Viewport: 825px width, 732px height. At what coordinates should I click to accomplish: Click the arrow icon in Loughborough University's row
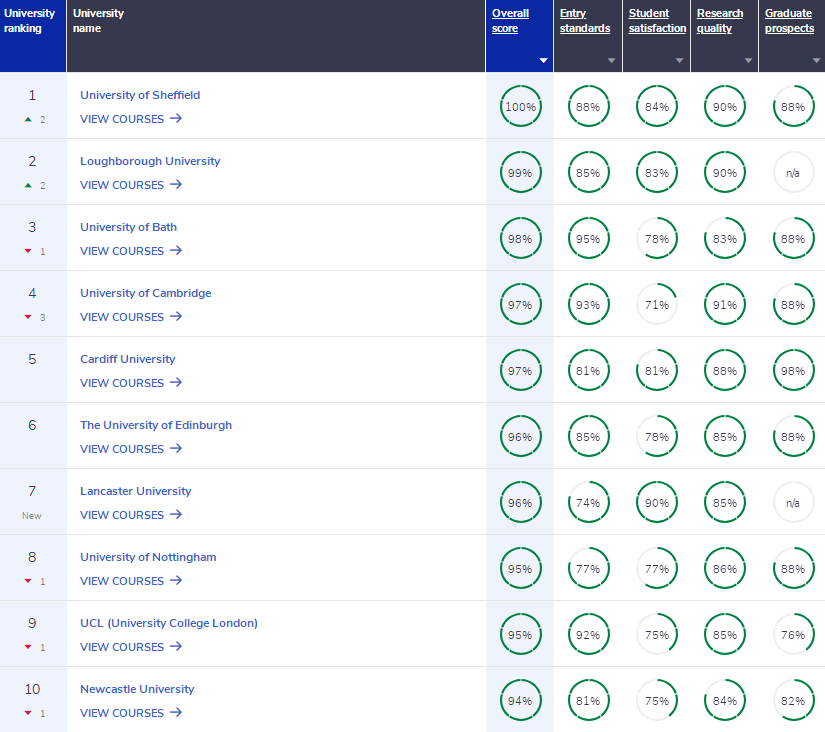coord(176,184)
